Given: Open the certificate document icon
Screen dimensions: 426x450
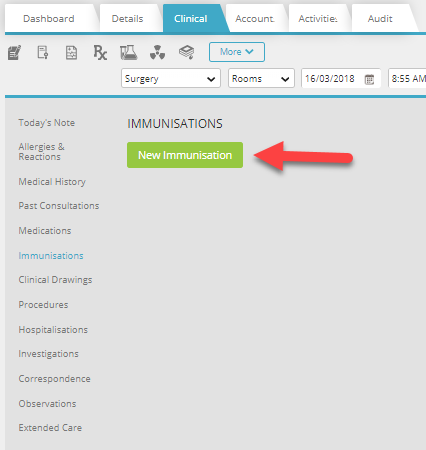Looking at the screenshot, I should click(43, 52).
